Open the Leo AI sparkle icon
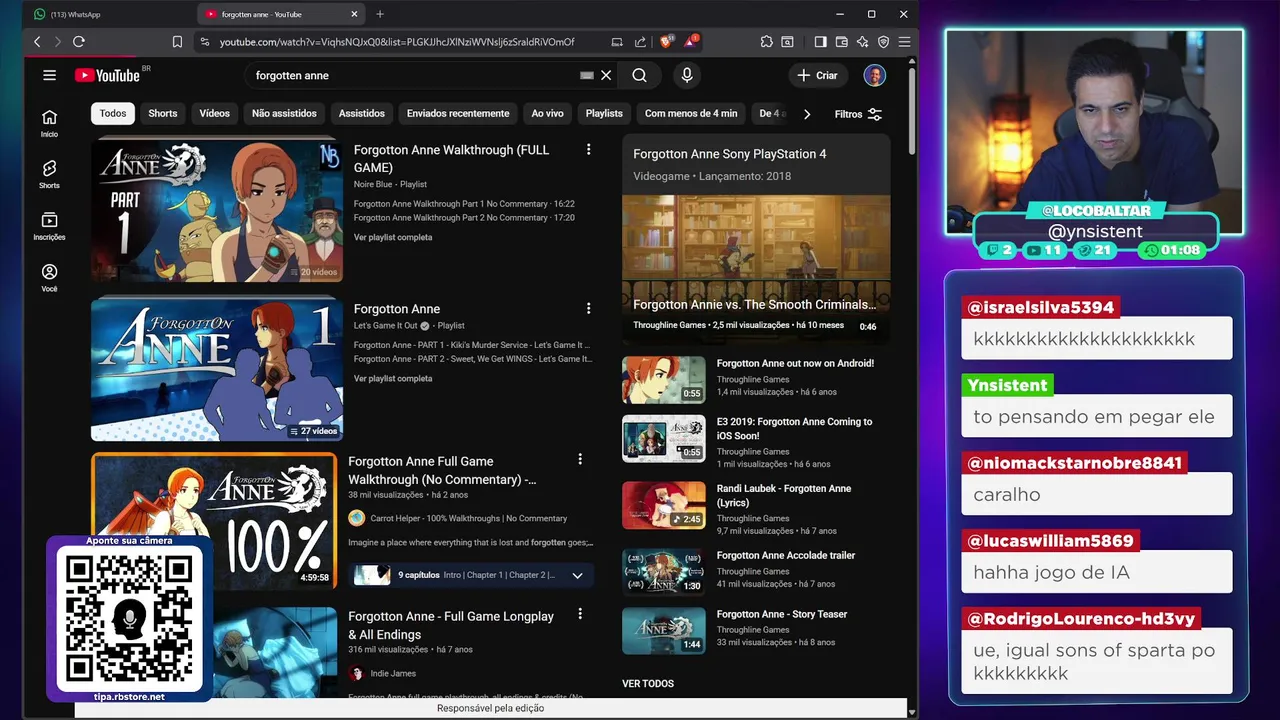1280x720 pixels. [x=862, y=42]
